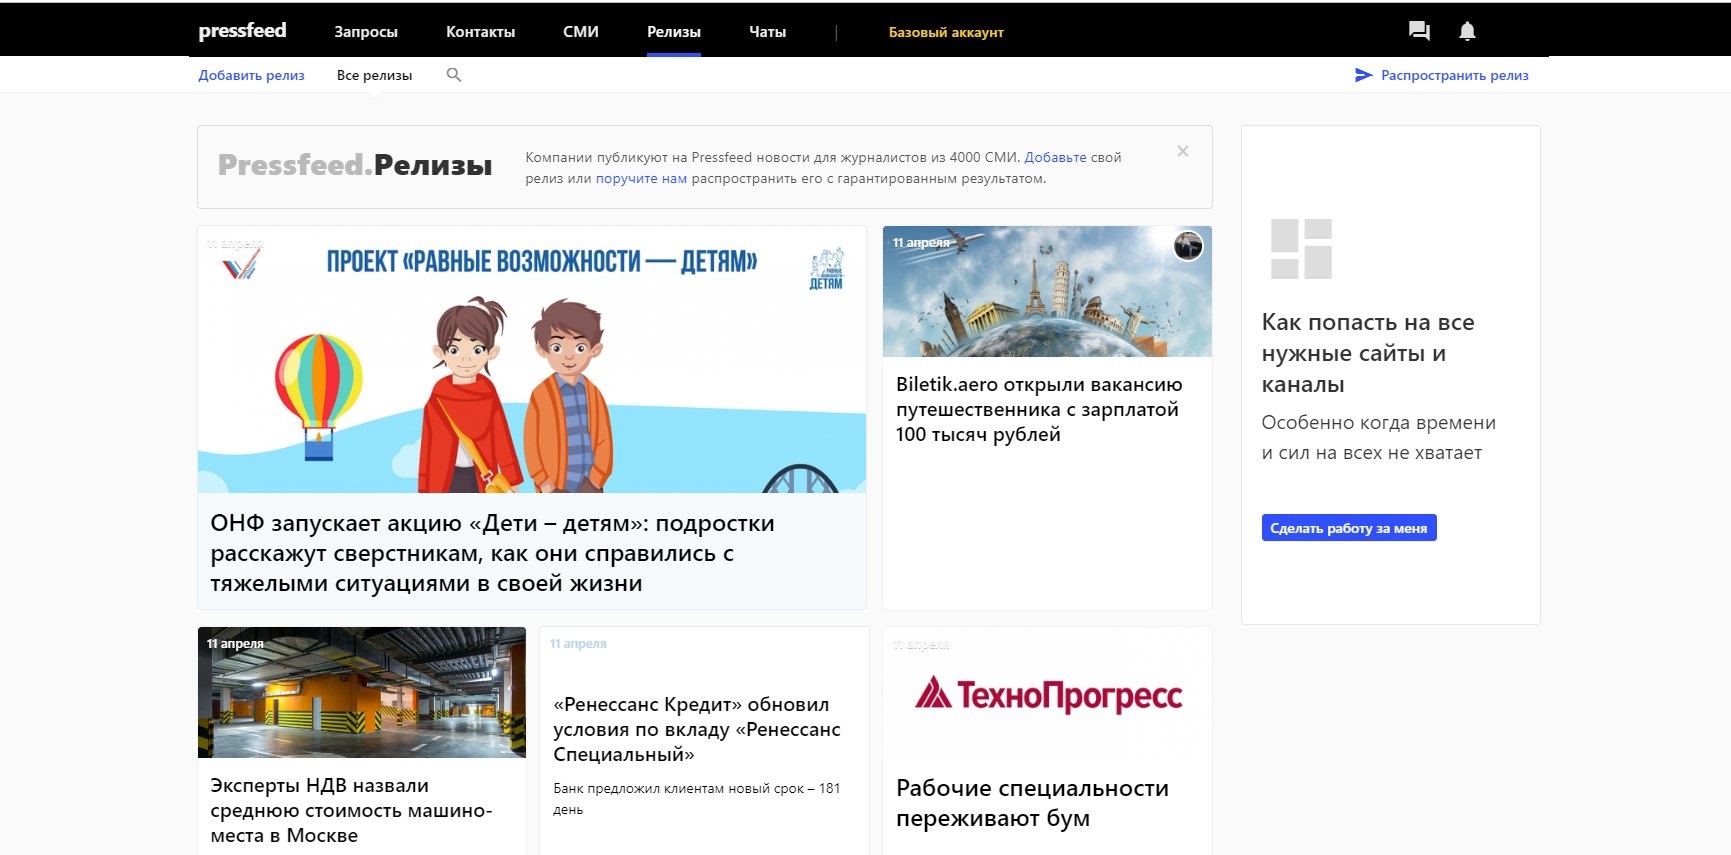The width and height of the screenshot is (1731, 855).
Task: Open the СМИ tab
Action: click(580, 32)
